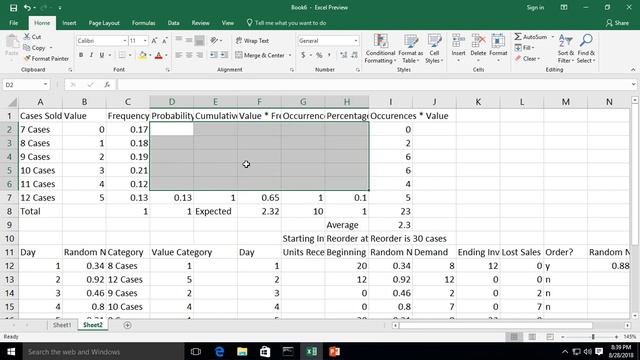Click into the formula bar field

[373, 84]
